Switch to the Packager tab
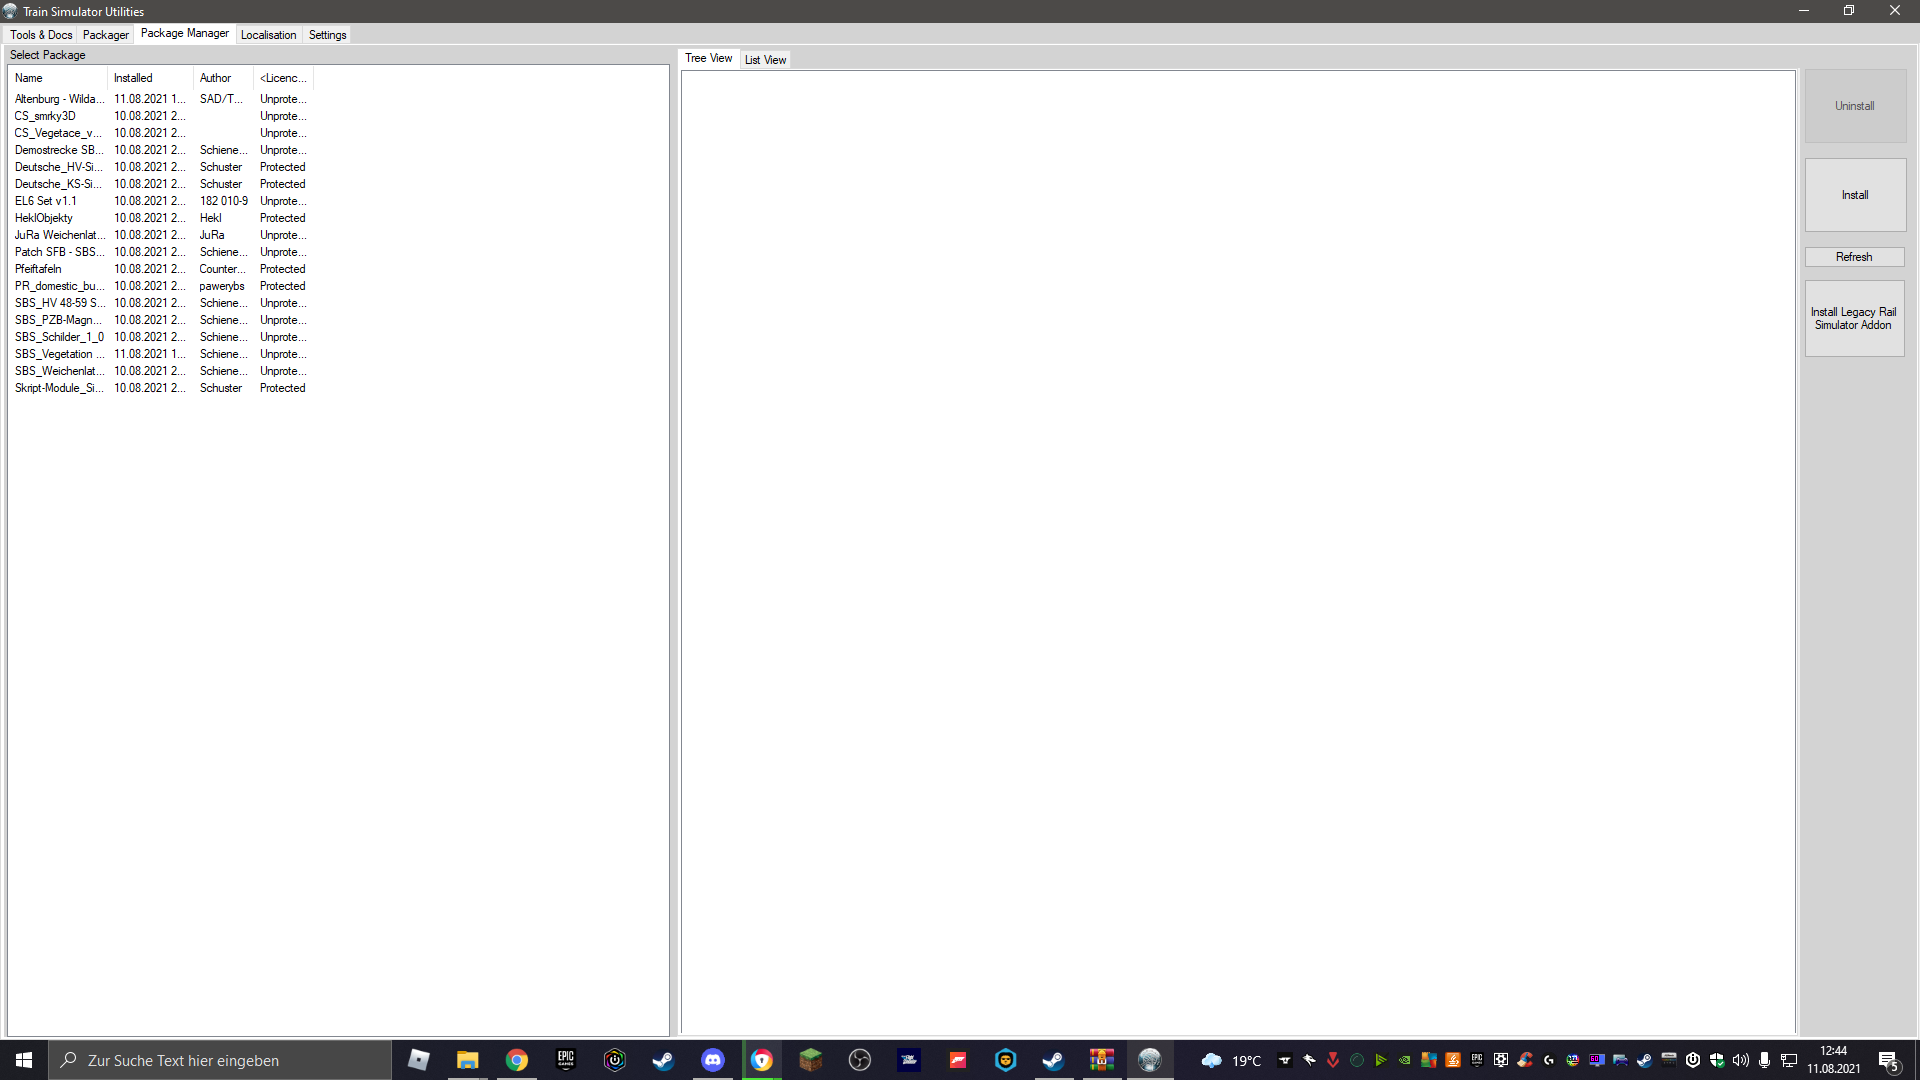Image resolution: width=1920 pixels, height=1080 pixels. coord(105,35)
